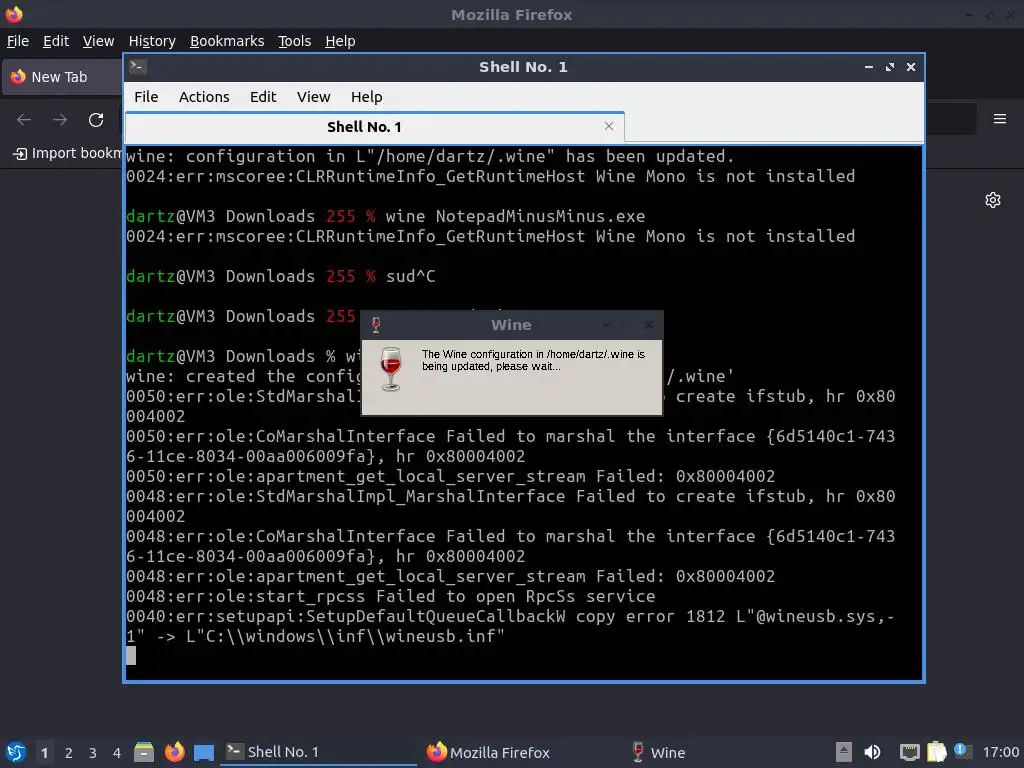Open the terminal File menu
Viewport: 1024px width, 768px height.
(146, 97)
